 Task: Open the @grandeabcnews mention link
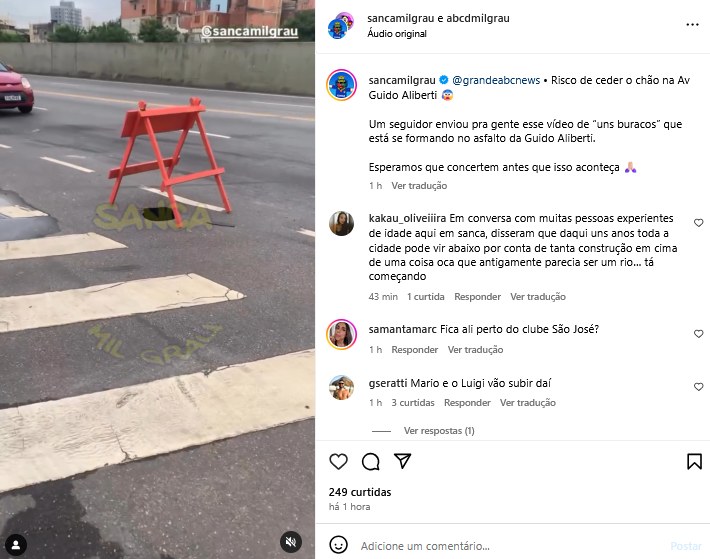[496, 80]
